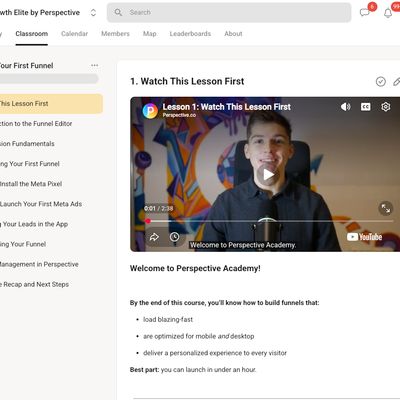The image size is (400, 400).
Task: Mute the video using speaker icon
Action: 345,107
